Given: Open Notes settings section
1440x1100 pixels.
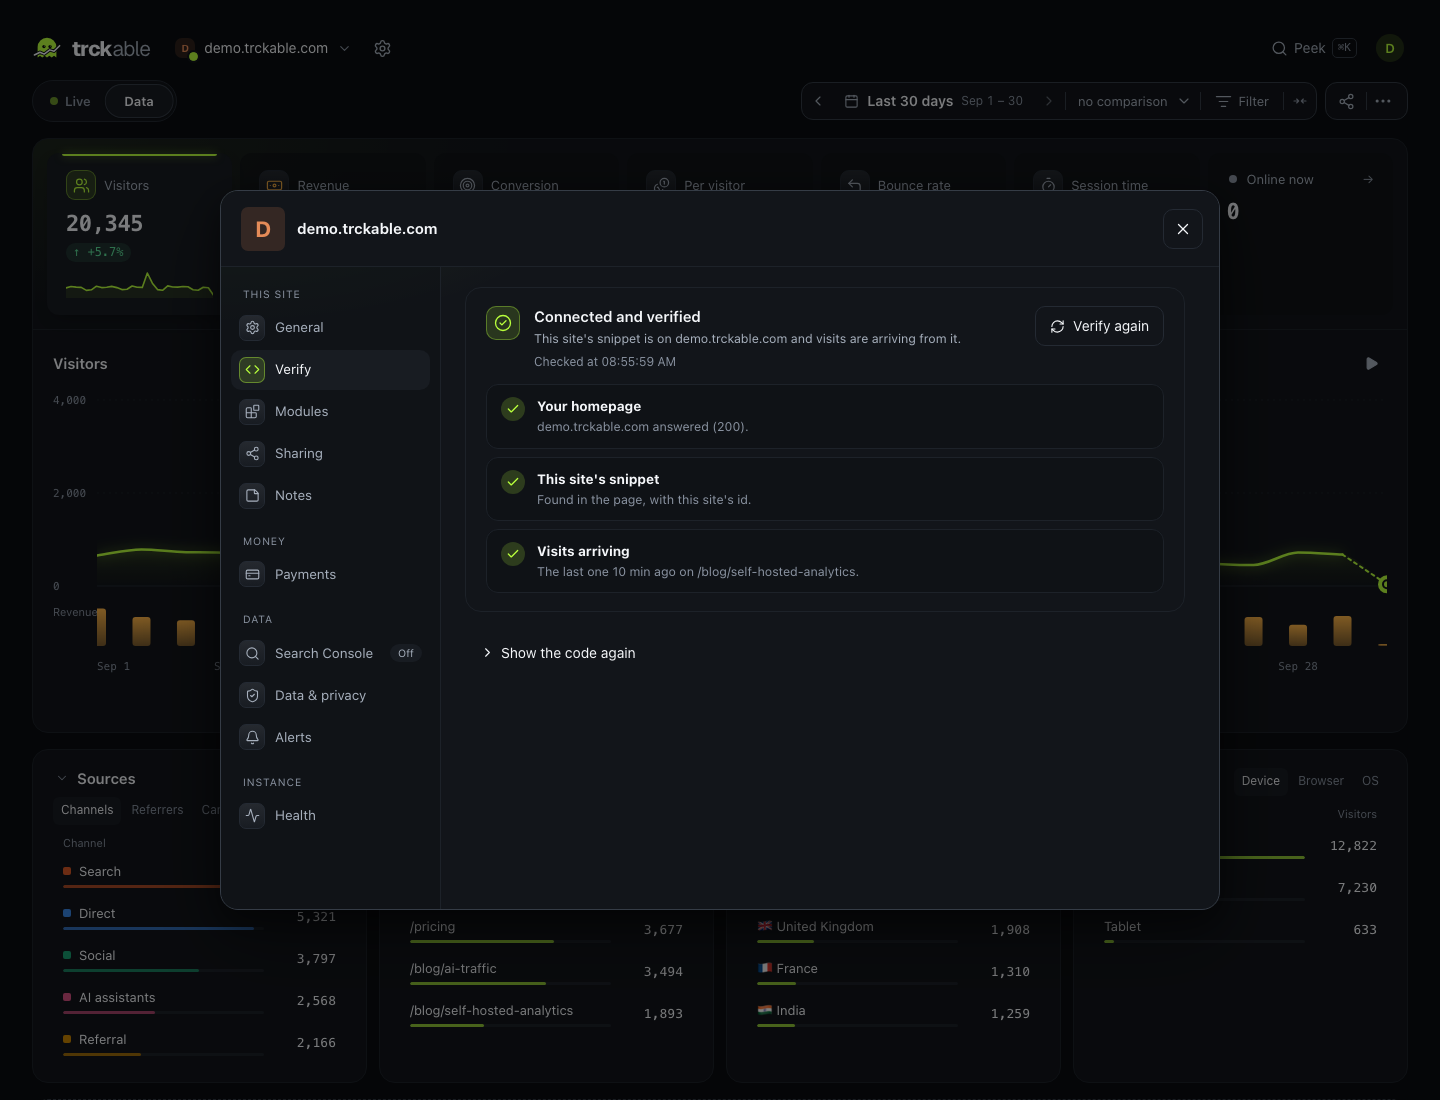Looking at the screenshot, I should pos(331,496).
